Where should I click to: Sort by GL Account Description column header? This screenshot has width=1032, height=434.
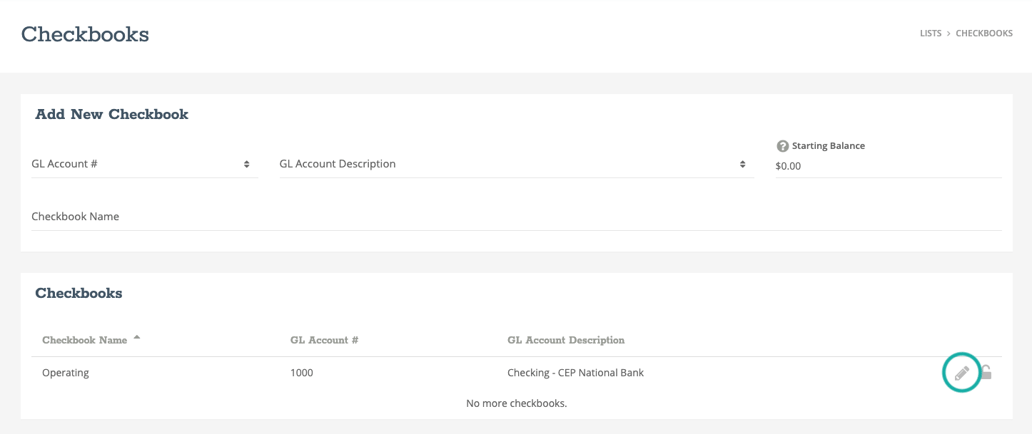tap(566, 340)
